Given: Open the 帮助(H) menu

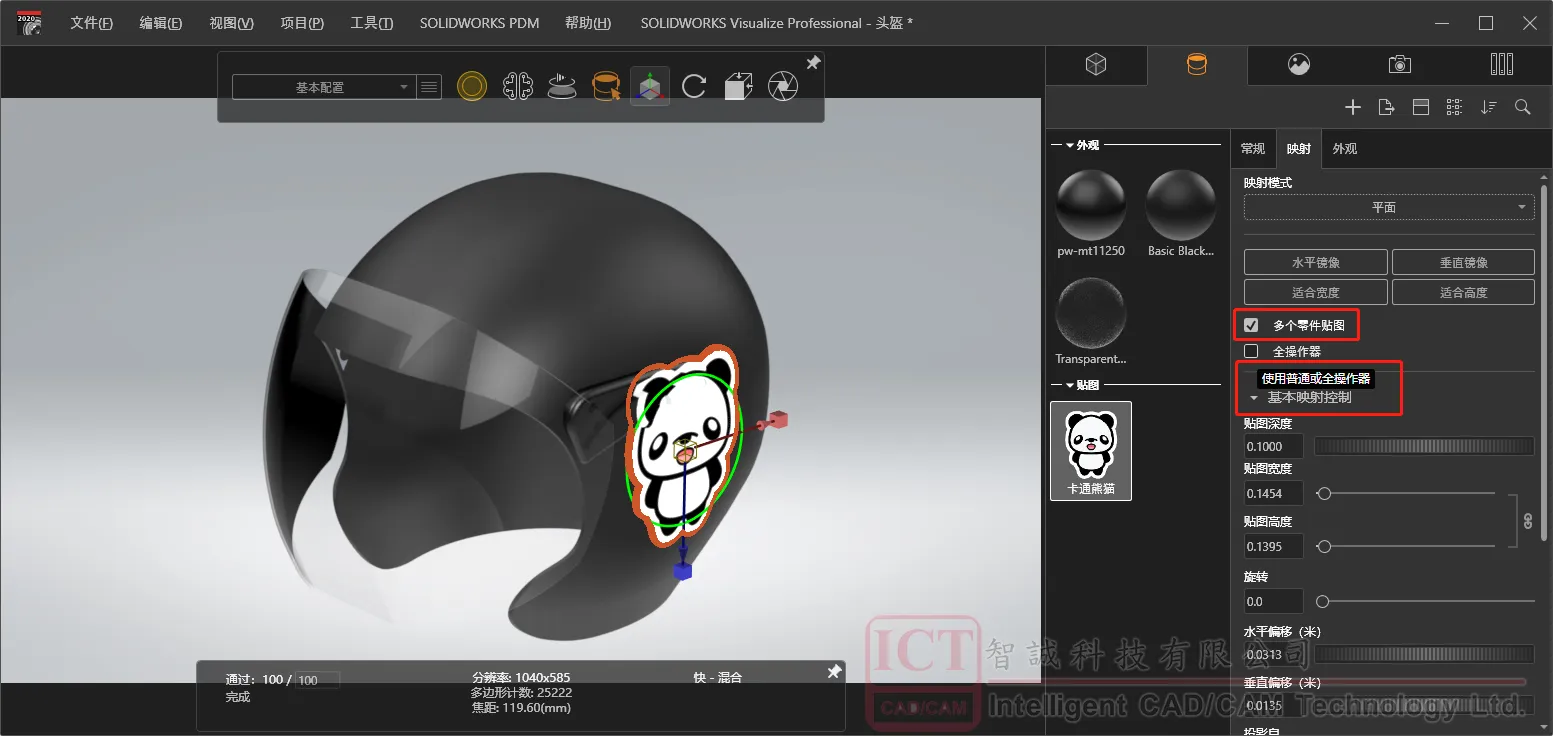Looking at the screenshot, I should [588, 23].
